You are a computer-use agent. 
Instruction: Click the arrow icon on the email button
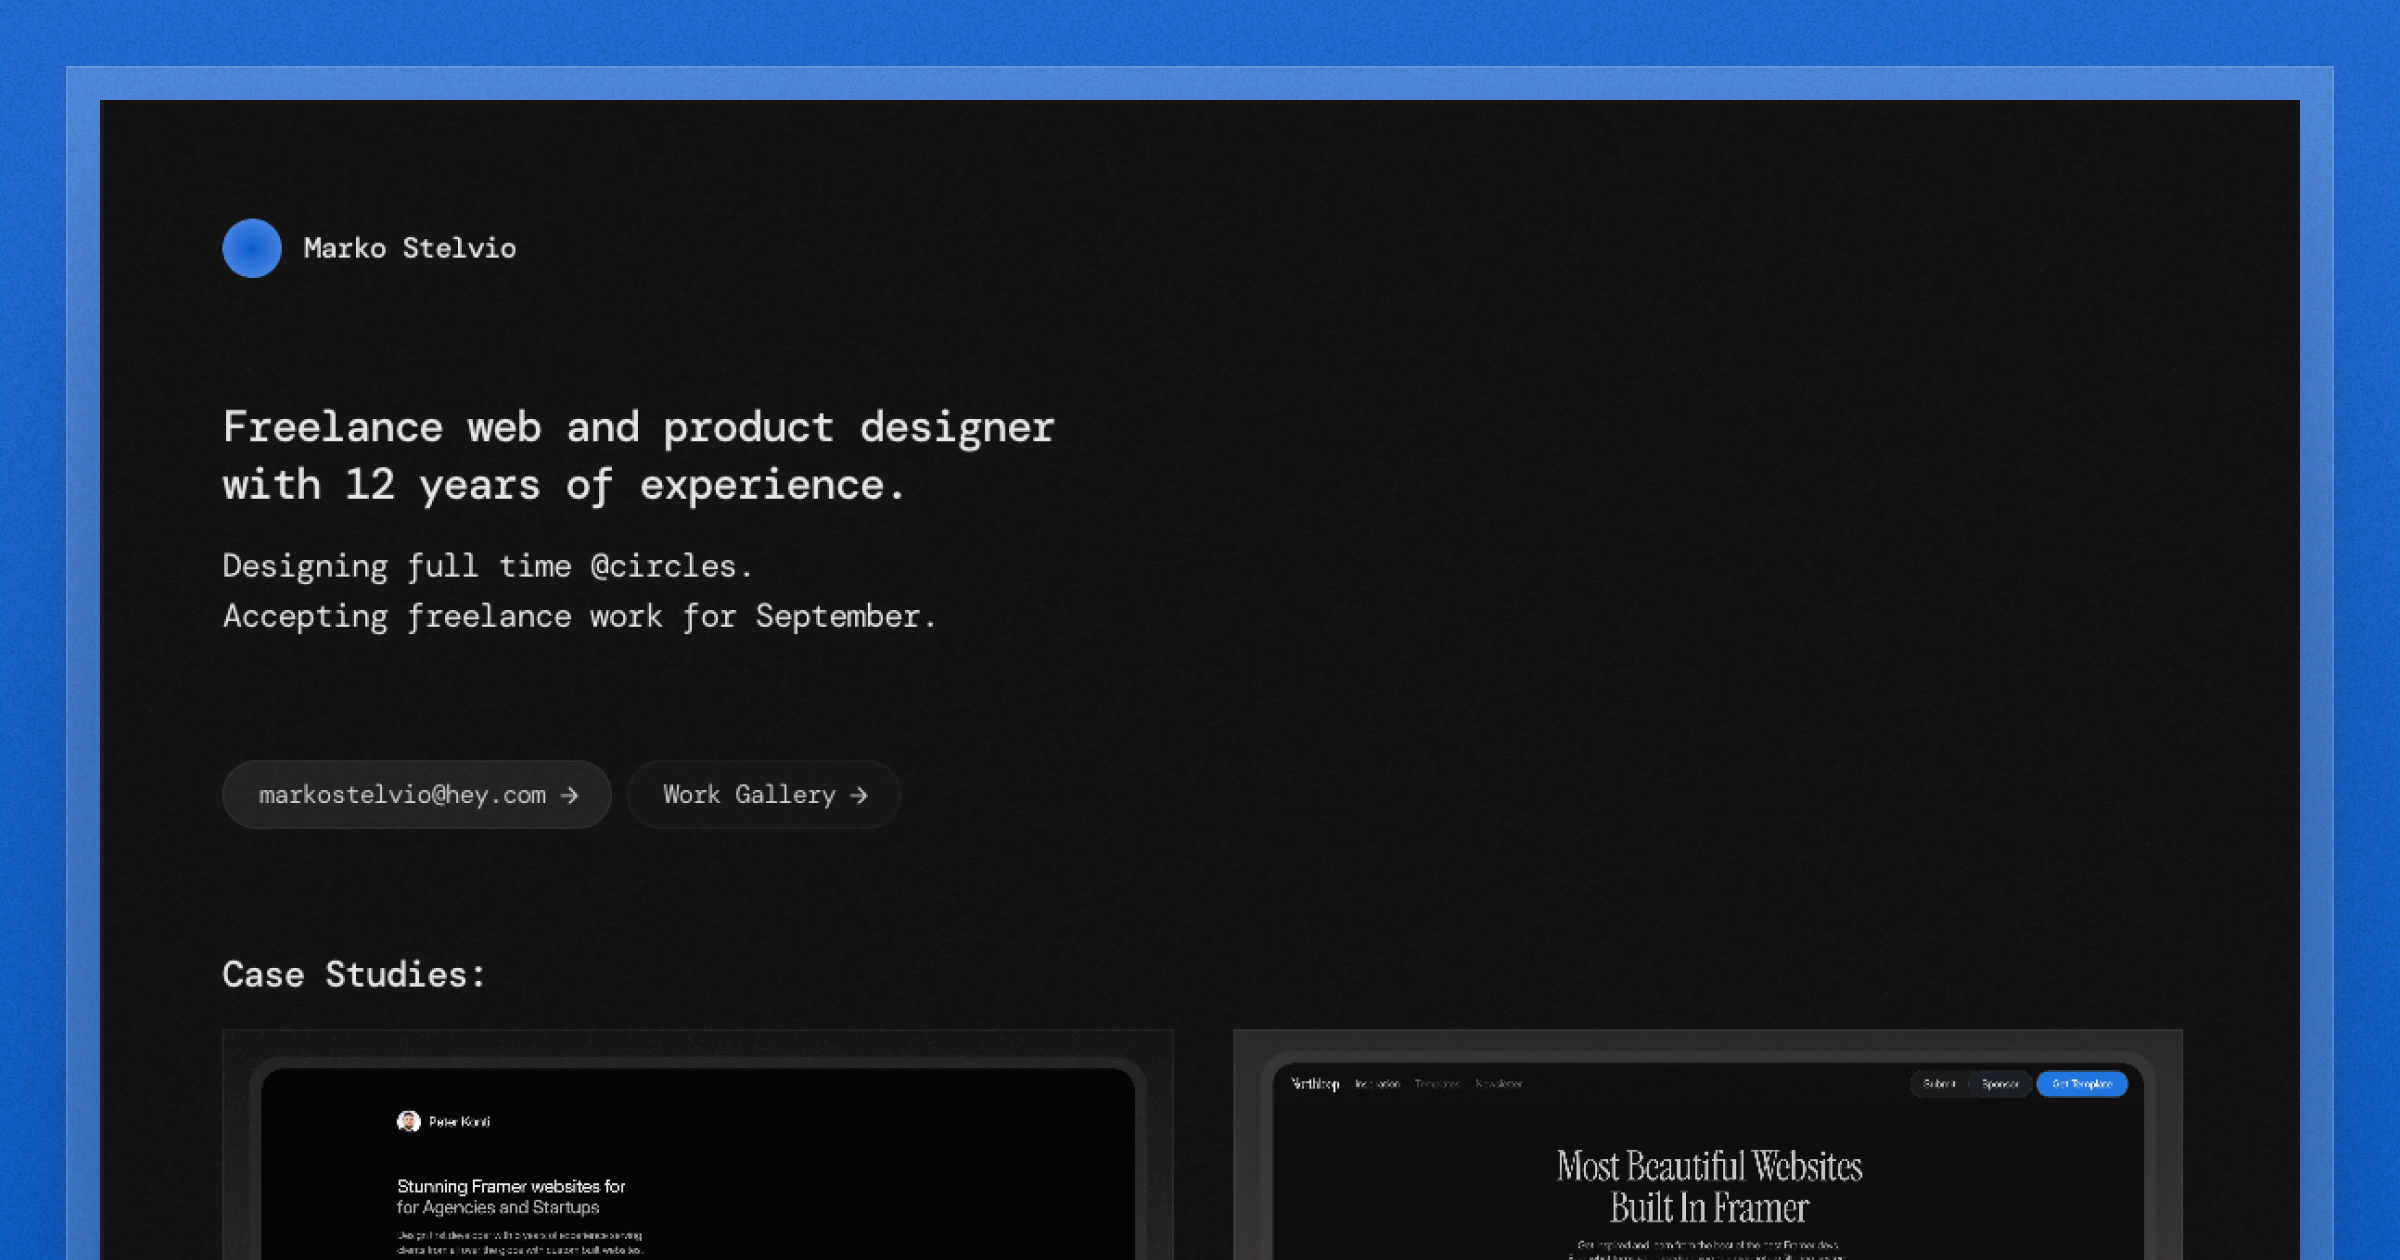[x=572, y=795]
